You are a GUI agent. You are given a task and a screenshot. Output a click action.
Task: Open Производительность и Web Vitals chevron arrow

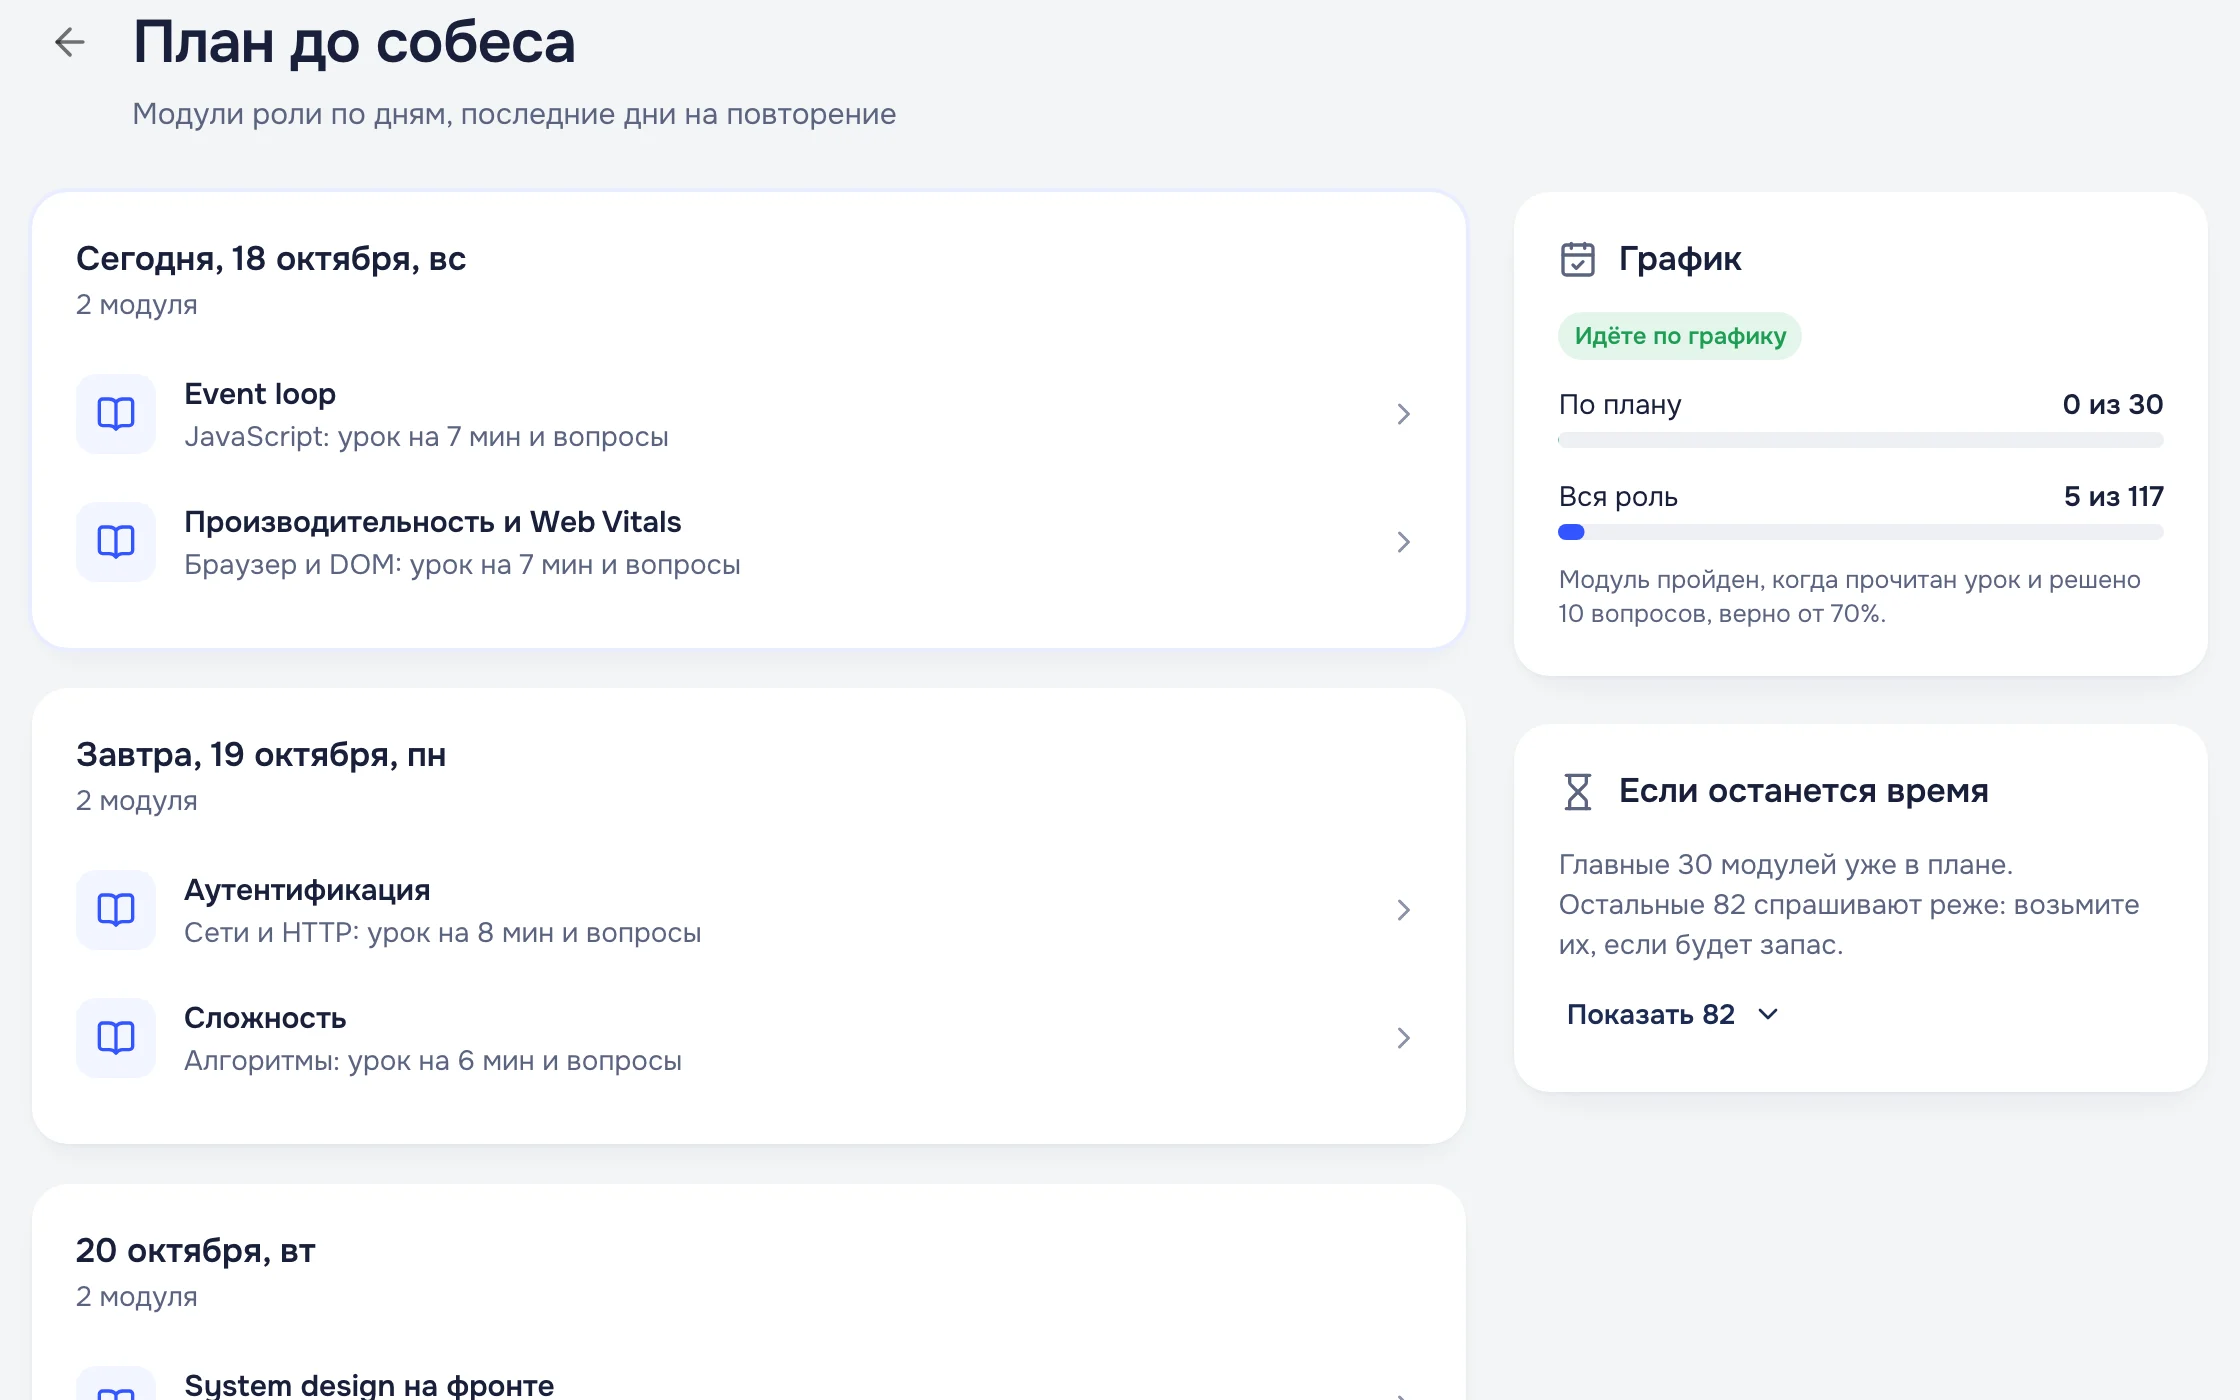1403,542
